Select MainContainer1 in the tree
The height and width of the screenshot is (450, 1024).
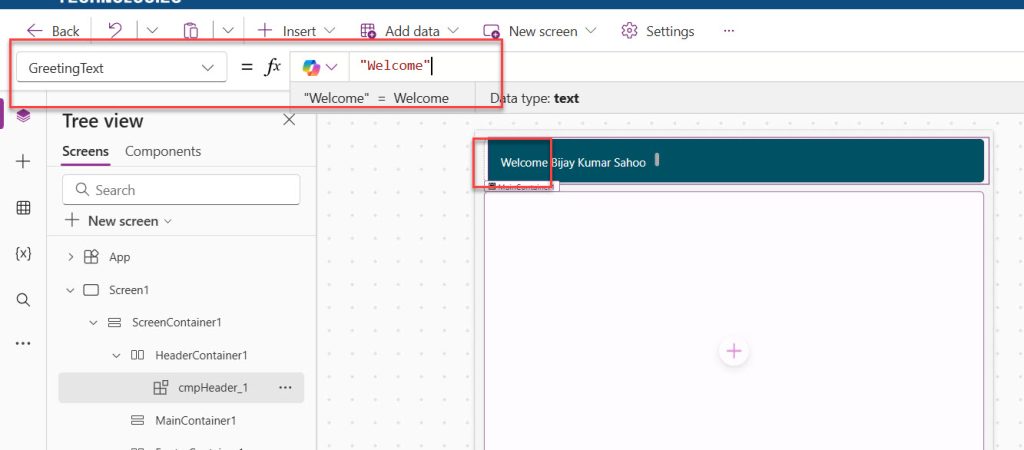point(195,421)
